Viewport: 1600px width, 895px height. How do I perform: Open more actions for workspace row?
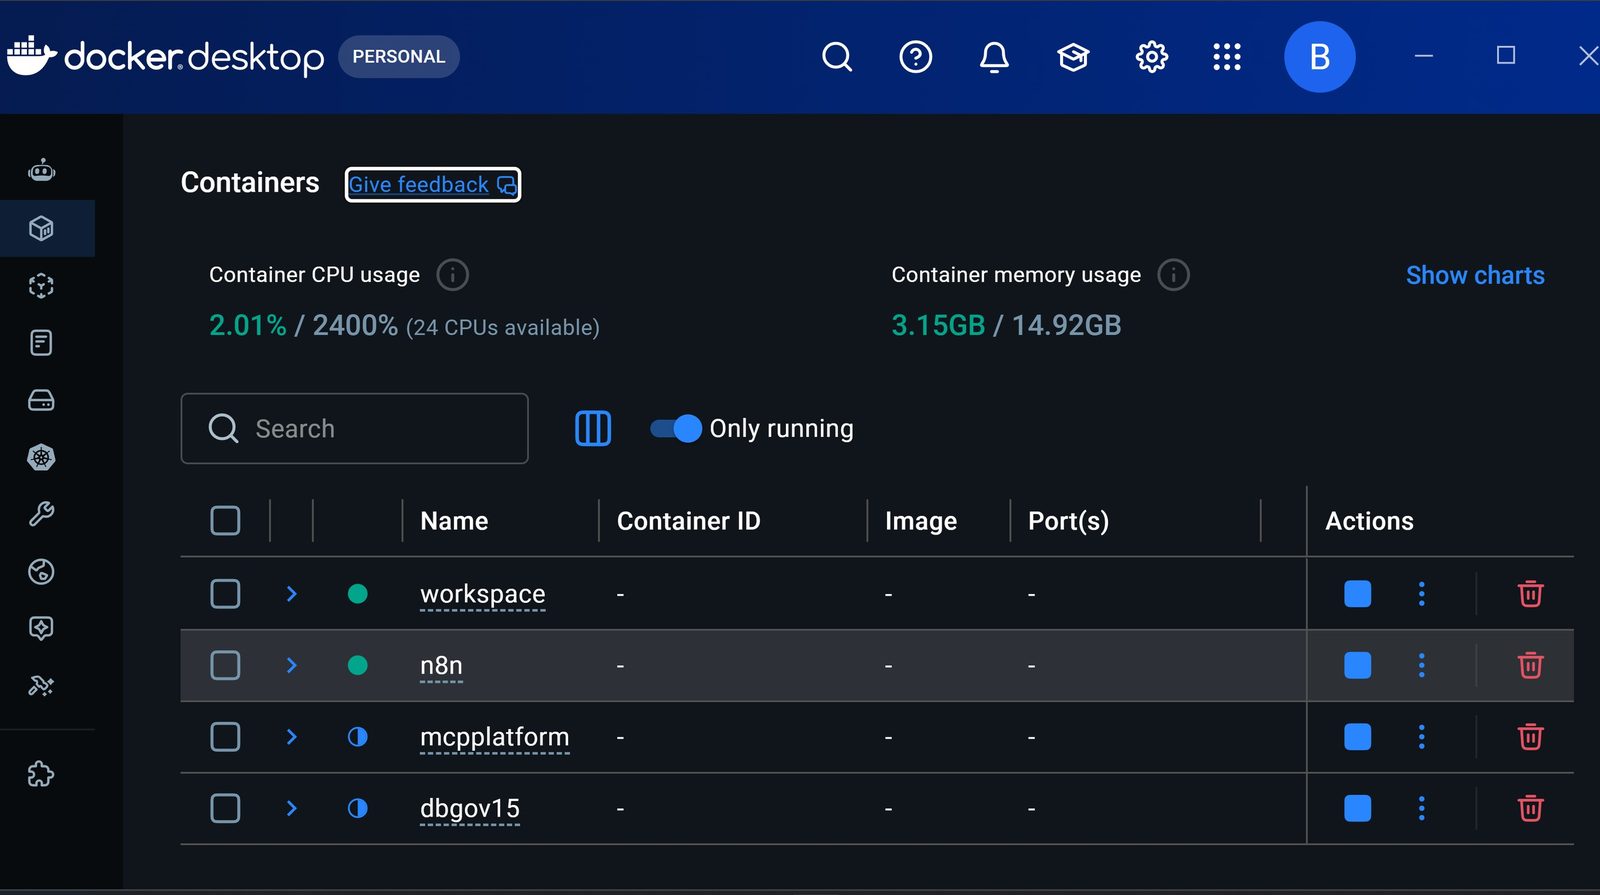pos(1421,594)
